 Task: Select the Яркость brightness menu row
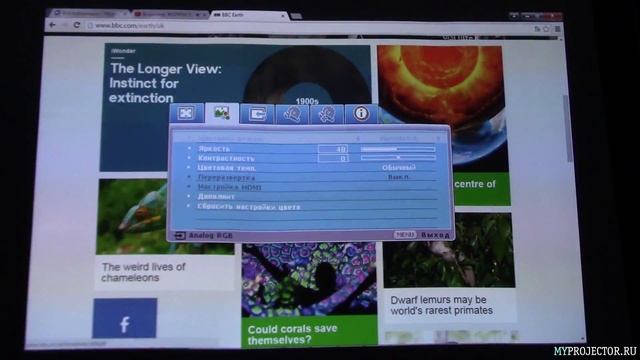click(x=311, y=149)
